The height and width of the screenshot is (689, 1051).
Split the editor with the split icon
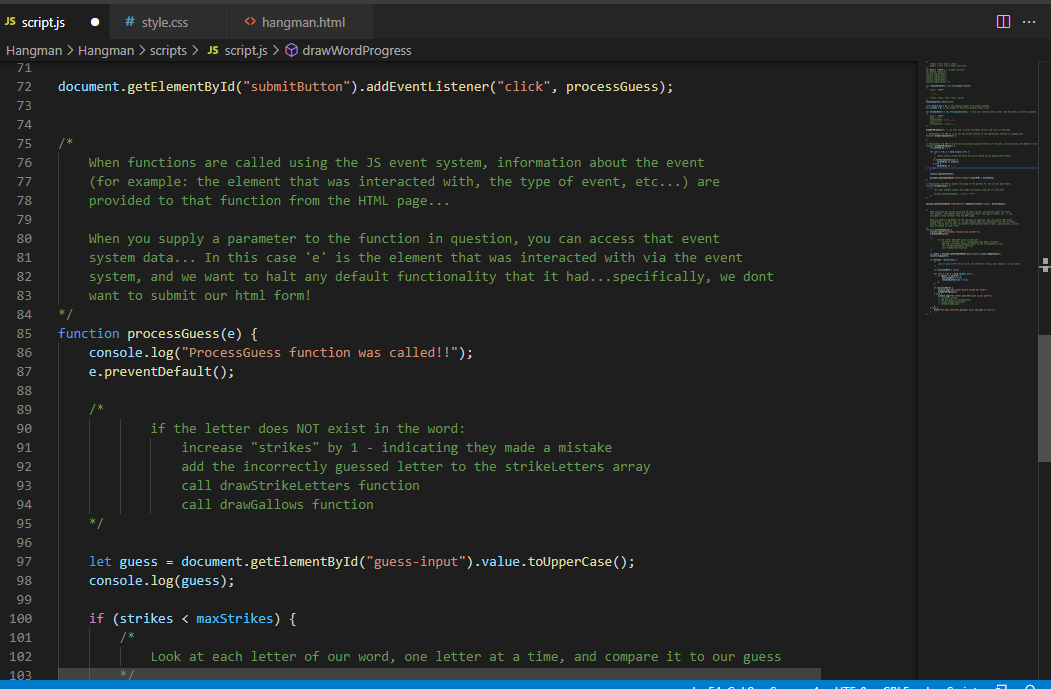pos(1003,22)
